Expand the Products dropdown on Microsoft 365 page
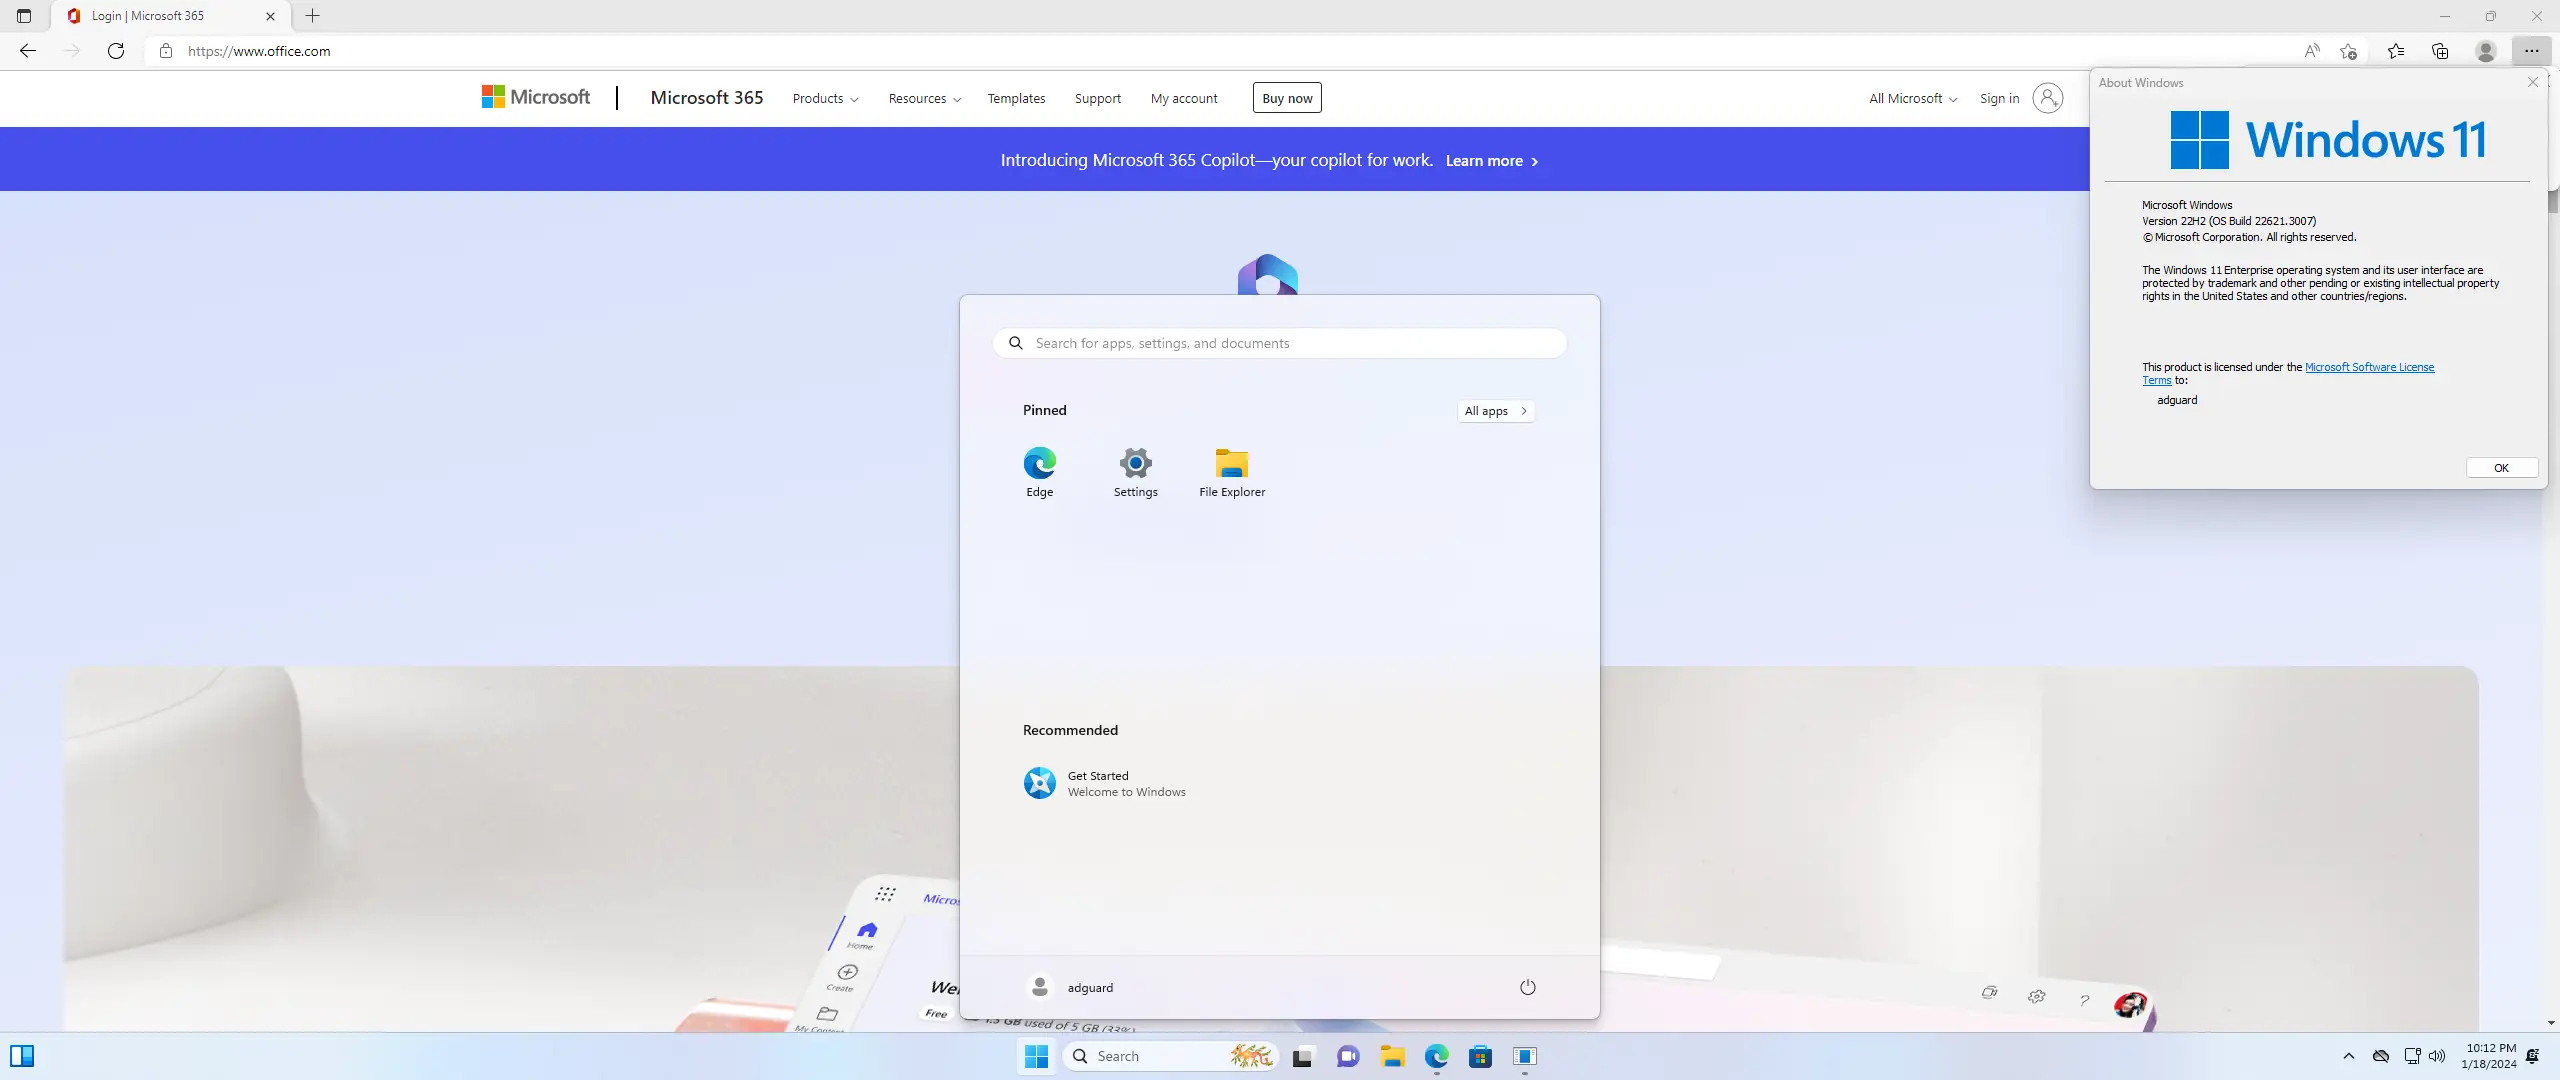 pyautogui.click(x=824, y=98)
